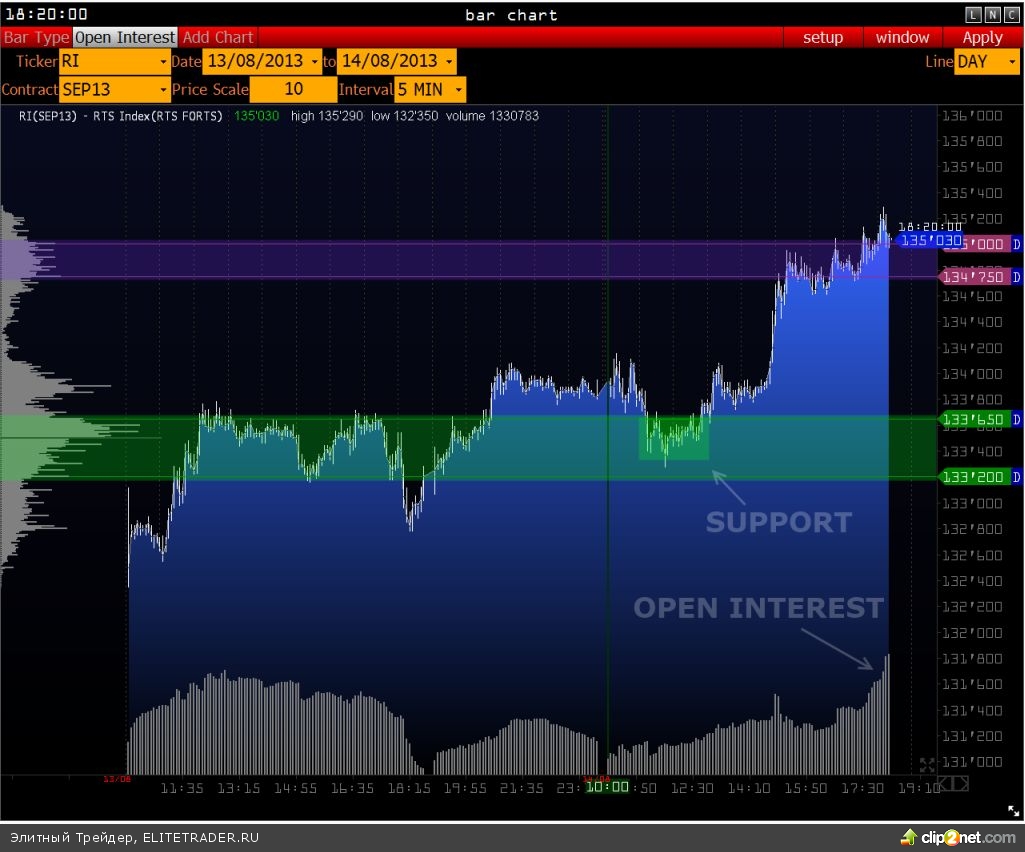This screenshot has width=1025, height=852.
Task: Click the D marker beside the 134'750 level
Action: [x=1017, y=277]
